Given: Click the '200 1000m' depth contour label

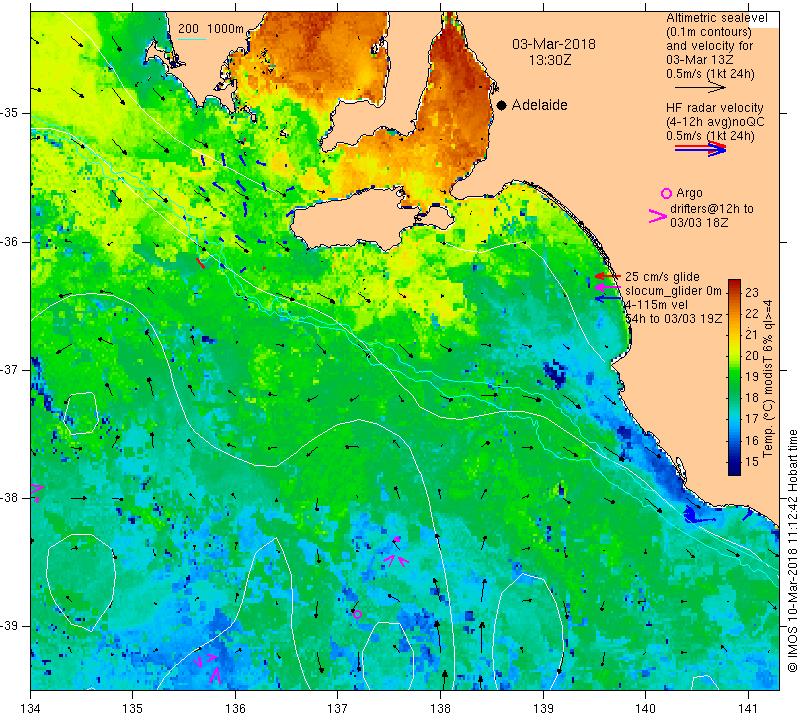Looking at the screenshot, I should point(211,29).
